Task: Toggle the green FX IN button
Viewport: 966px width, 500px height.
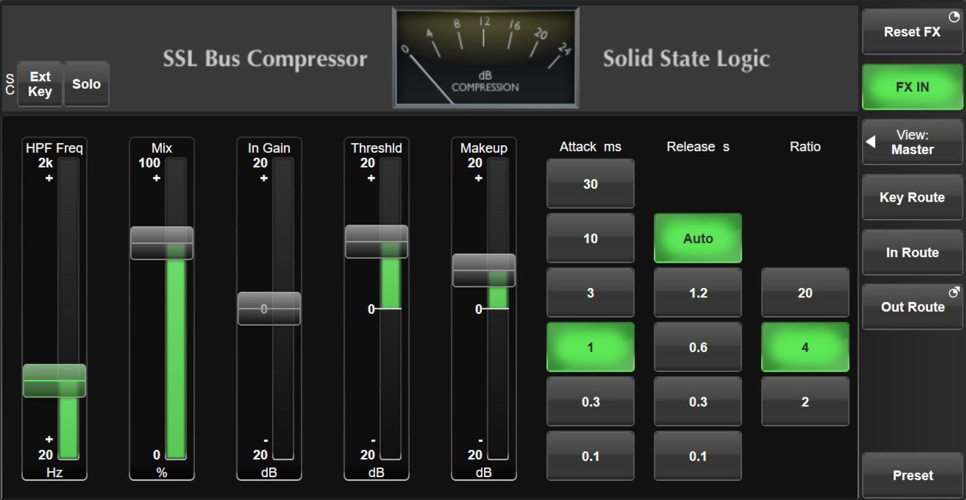Action: [x=912, y=87]
